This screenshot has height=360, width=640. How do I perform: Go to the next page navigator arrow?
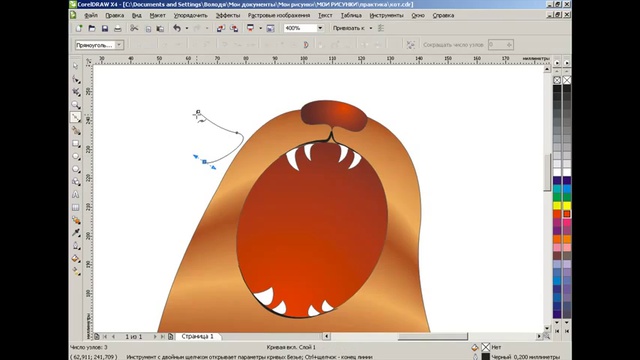coord(155,337)
